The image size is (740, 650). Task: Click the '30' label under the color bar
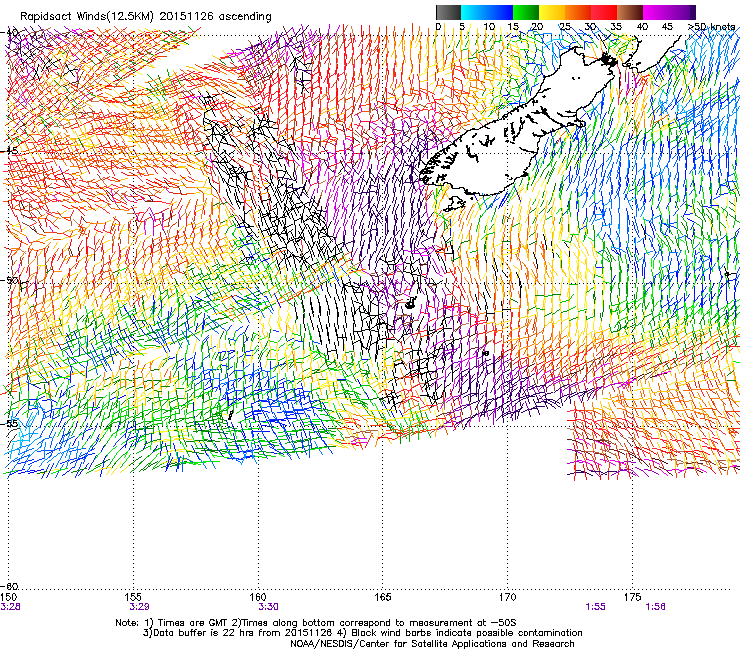[590, 27]
